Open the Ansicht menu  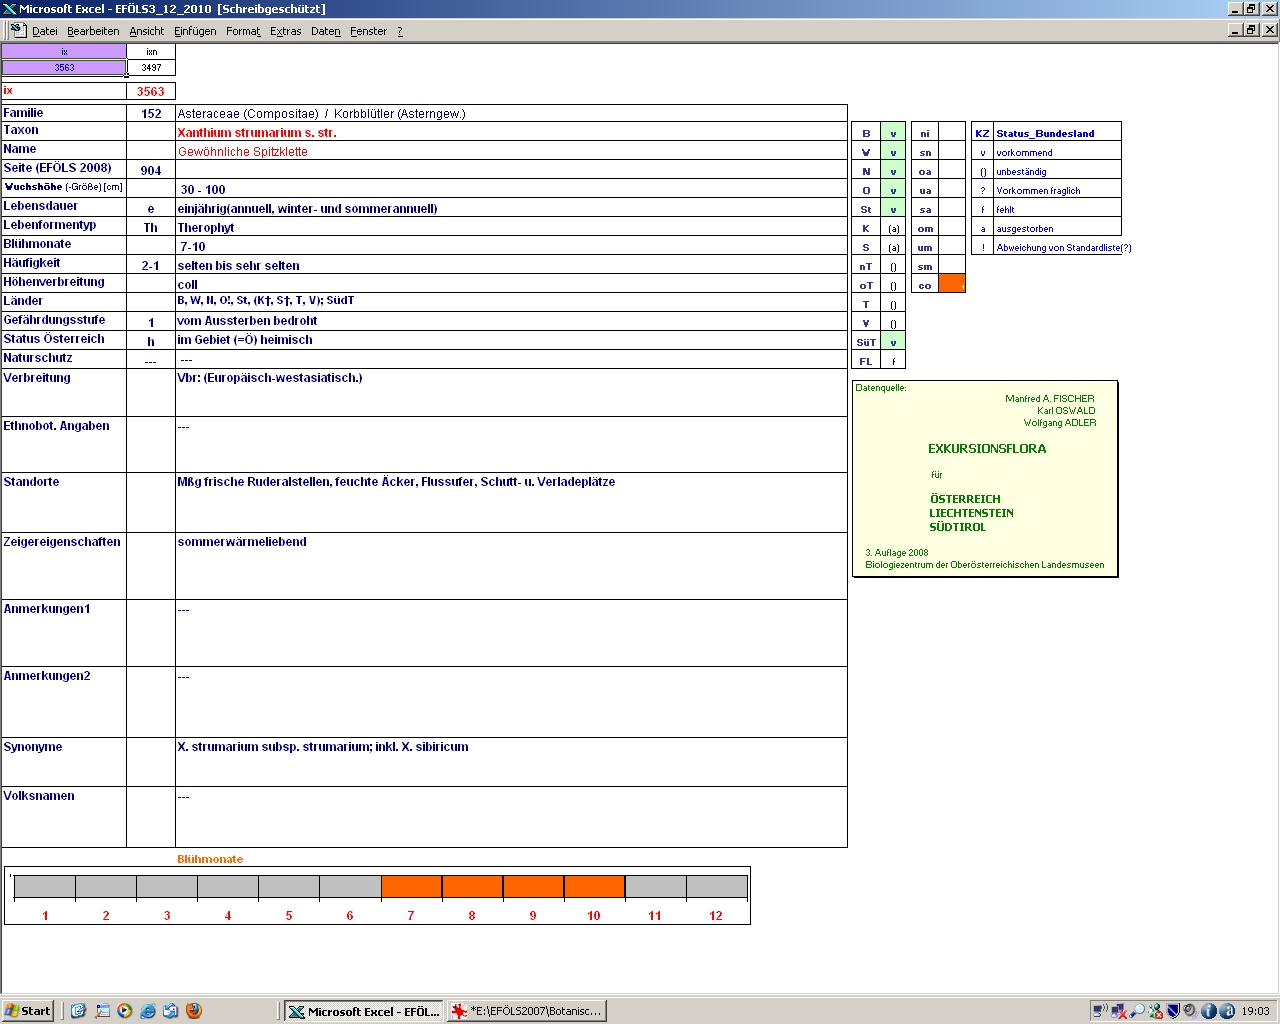pos(147,31)
